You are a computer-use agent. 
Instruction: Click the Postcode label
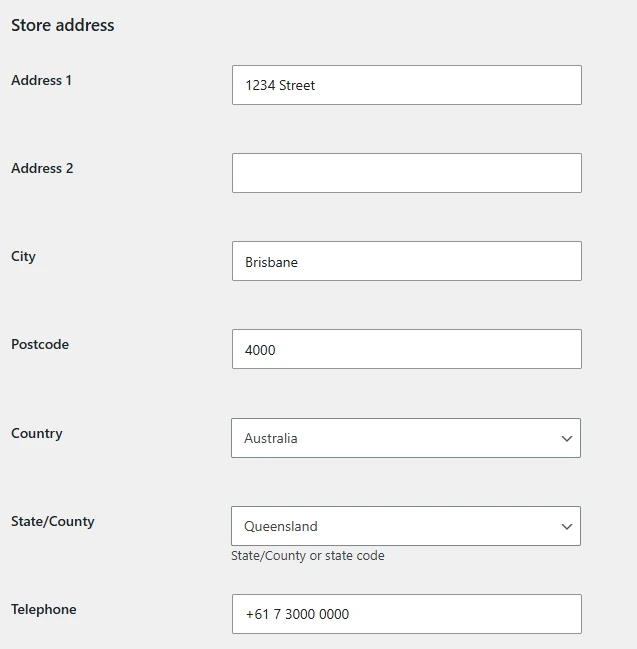tap(40, 344)
